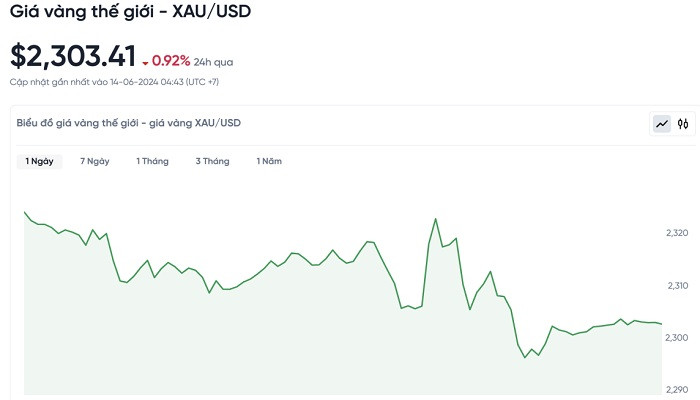Click the 24h qua label

(213, 61)
